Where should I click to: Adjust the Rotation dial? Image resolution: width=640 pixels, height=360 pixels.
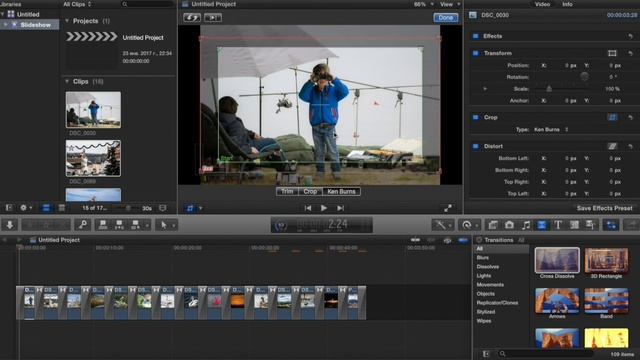[x=584, y=77]
